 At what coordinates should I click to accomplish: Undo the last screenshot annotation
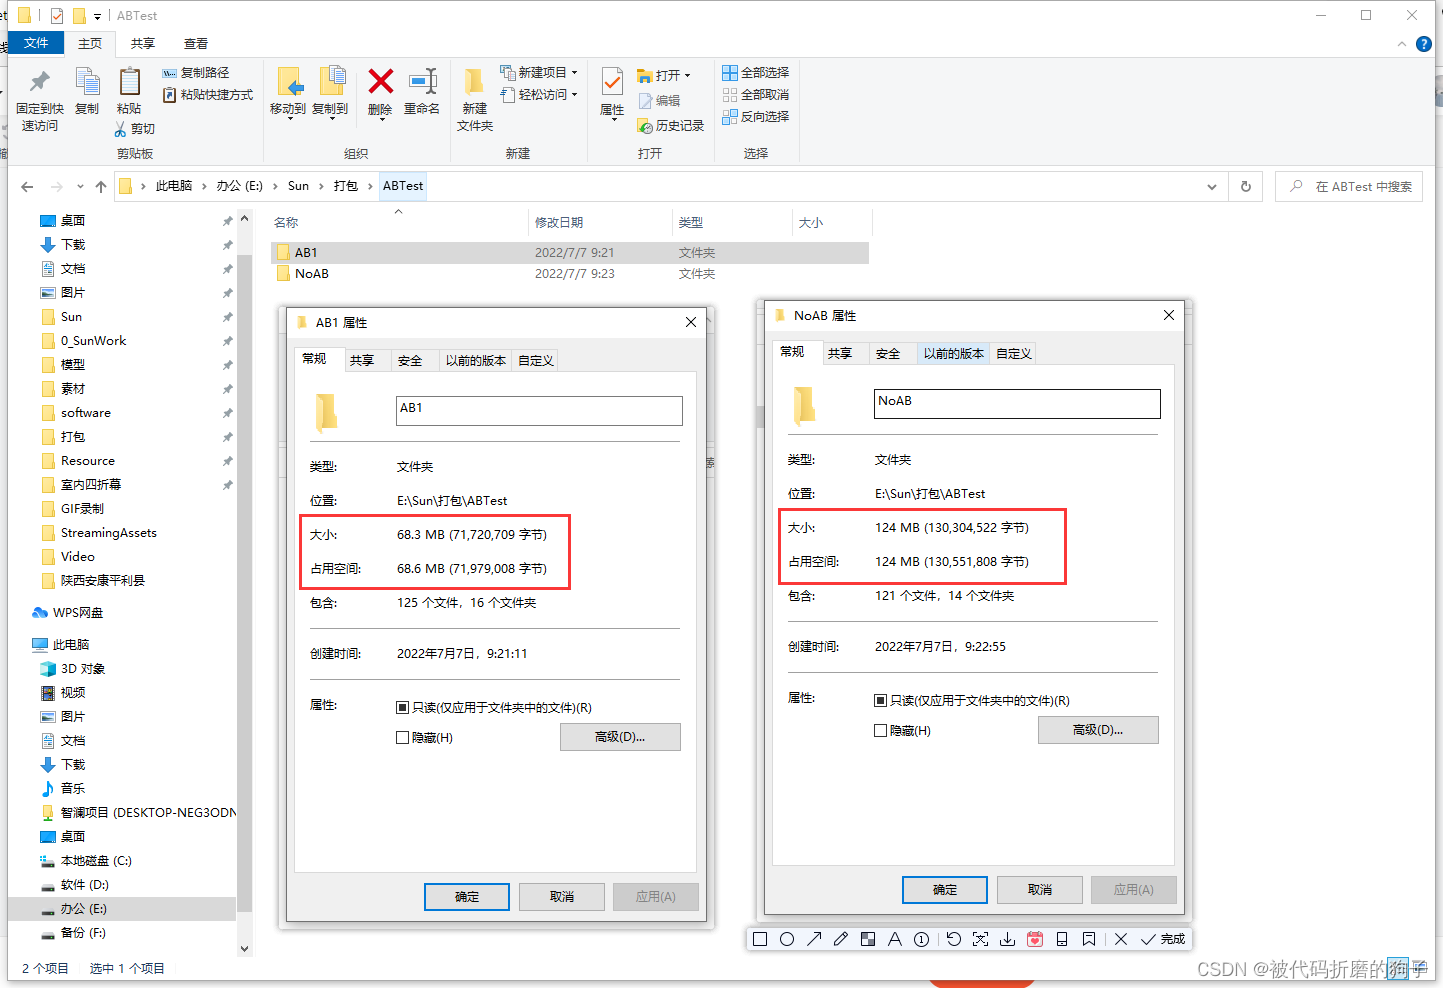pos(953,939)
